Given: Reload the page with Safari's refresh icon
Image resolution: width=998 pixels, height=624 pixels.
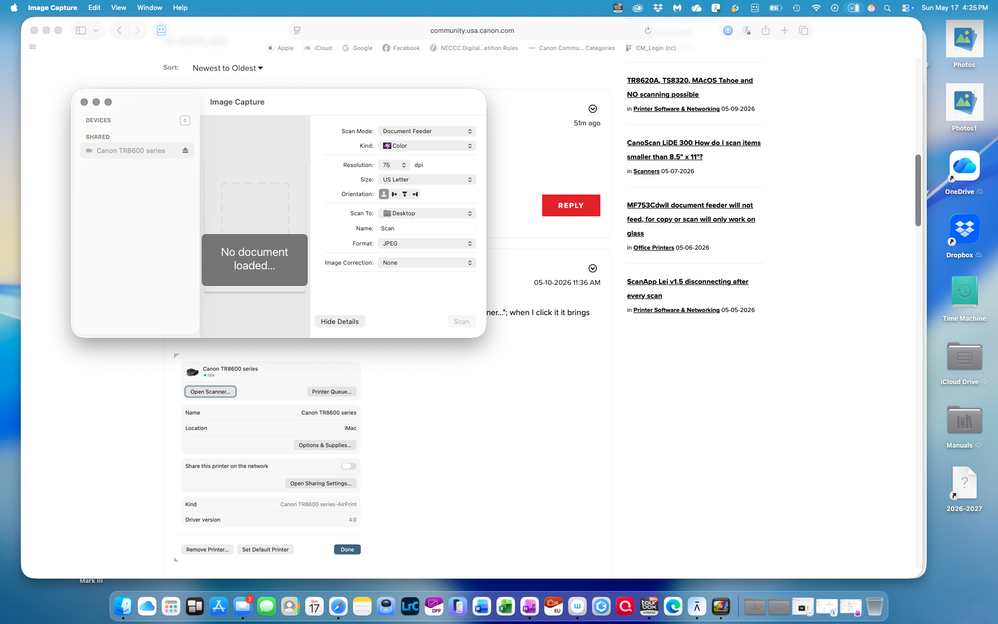Looking at the screenshot, I should (x=647, y=31).
